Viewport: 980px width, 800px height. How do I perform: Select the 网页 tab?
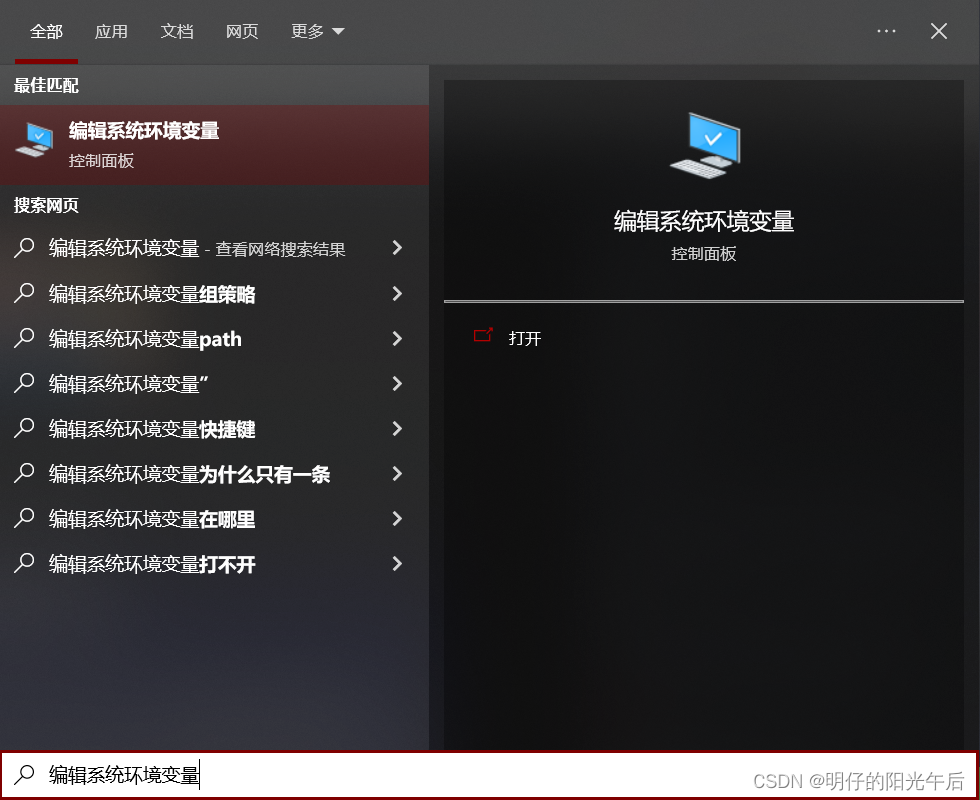(242, 31)
